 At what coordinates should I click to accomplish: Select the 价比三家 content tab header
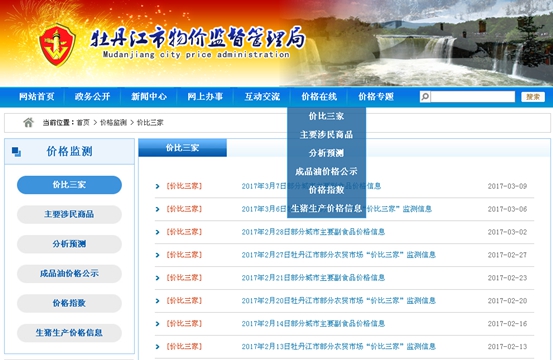(x=182, y=147)
